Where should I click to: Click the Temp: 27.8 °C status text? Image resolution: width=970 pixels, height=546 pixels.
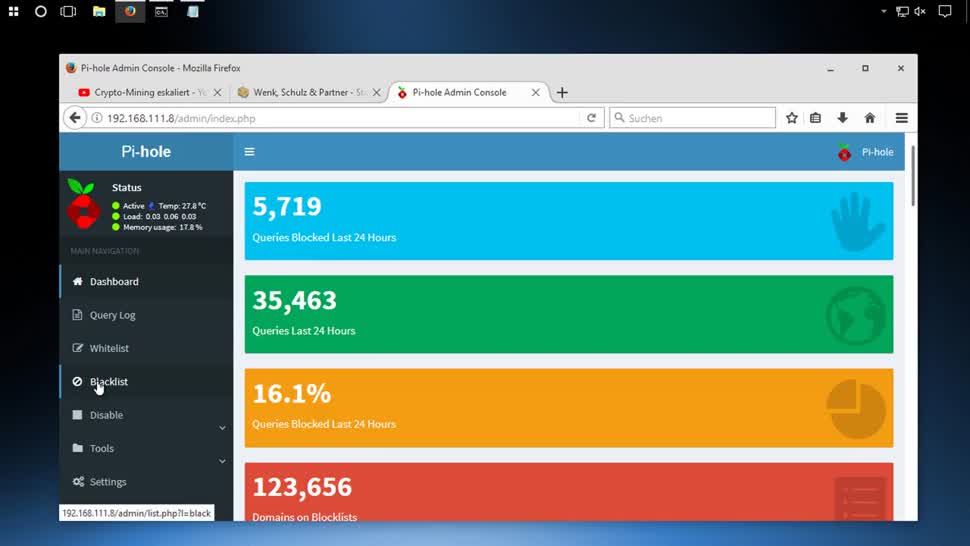(x=182, y=206)
